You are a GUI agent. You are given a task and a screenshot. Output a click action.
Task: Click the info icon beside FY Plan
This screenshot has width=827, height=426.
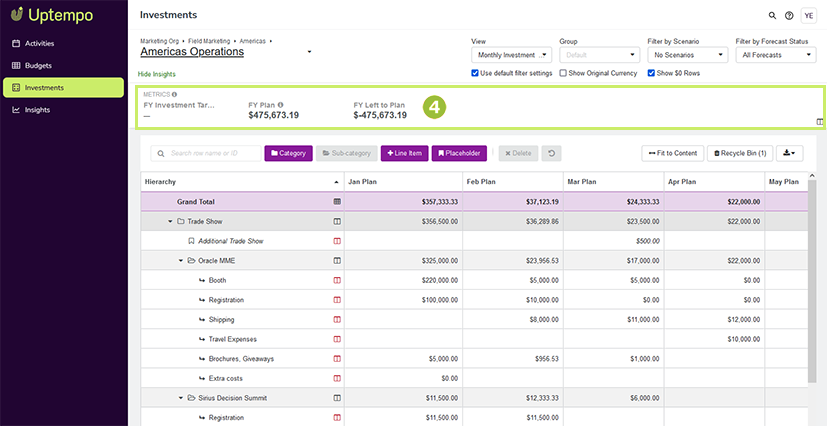tap(281, 104)
